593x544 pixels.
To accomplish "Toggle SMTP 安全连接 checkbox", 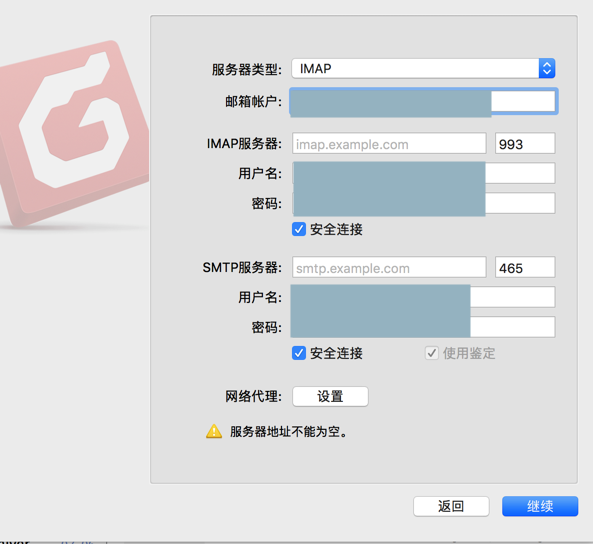I will [299, 353].
